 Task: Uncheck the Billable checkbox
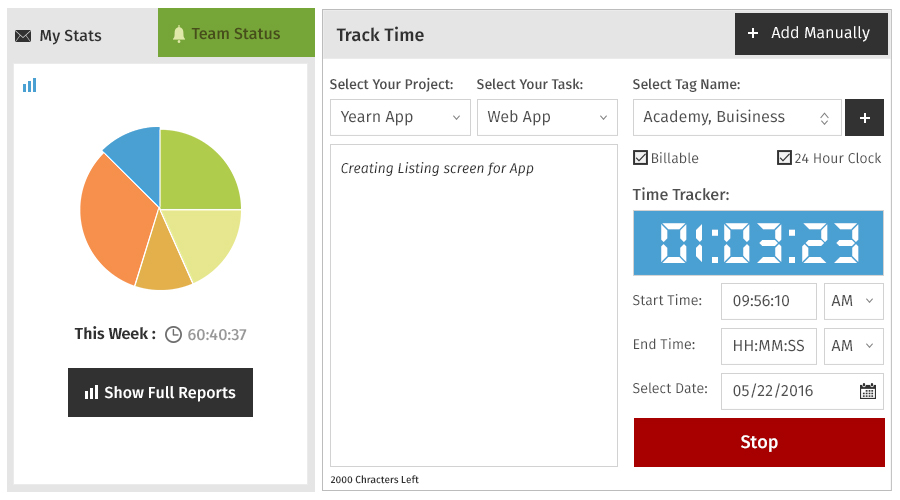(x=640, y=157)
